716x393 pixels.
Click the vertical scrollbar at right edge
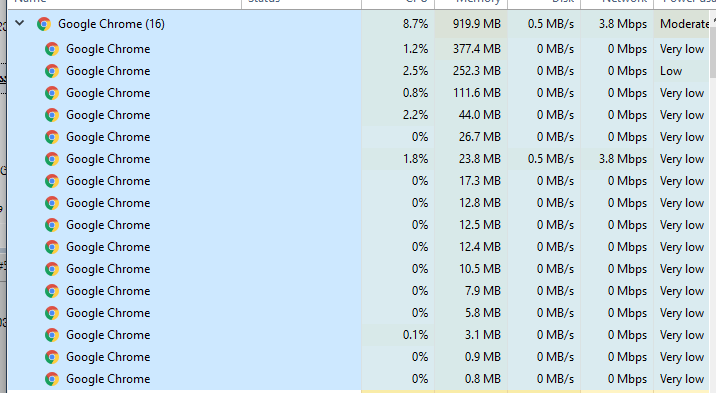713,201
